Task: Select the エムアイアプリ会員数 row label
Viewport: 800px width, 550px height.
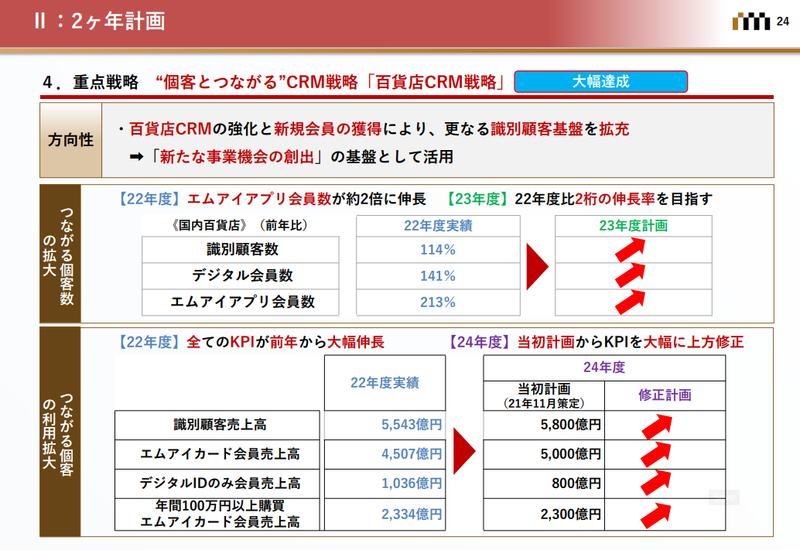Action: 242,302
